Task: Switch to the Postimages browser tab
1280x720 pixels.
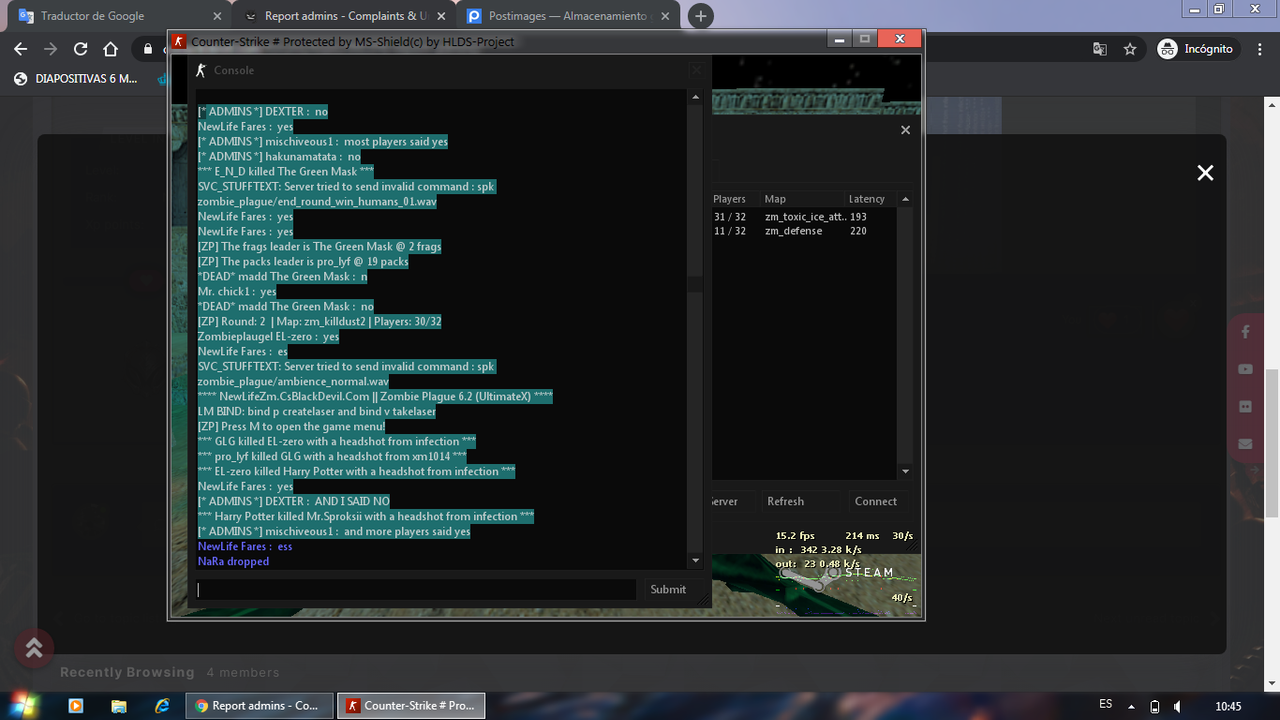Action: [x=570, y=16]
